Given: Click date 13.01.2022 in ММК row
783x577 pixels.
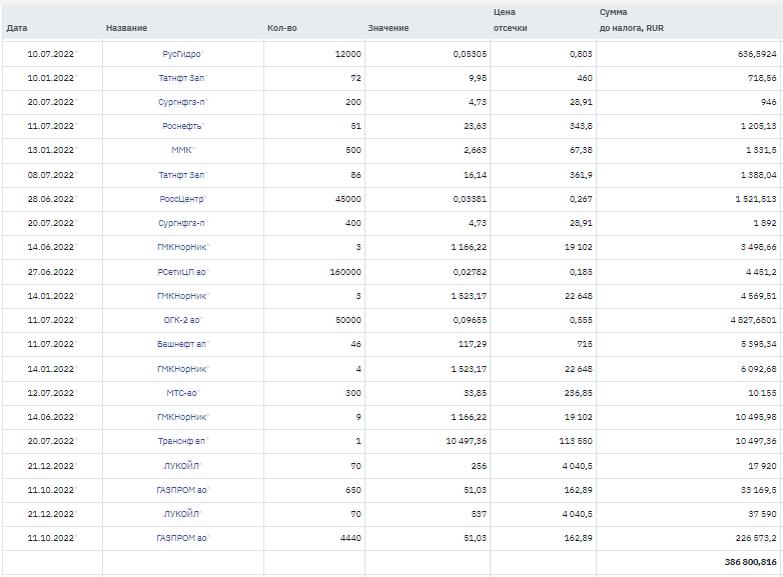Looking at the screenshot, I should point(50,150).
